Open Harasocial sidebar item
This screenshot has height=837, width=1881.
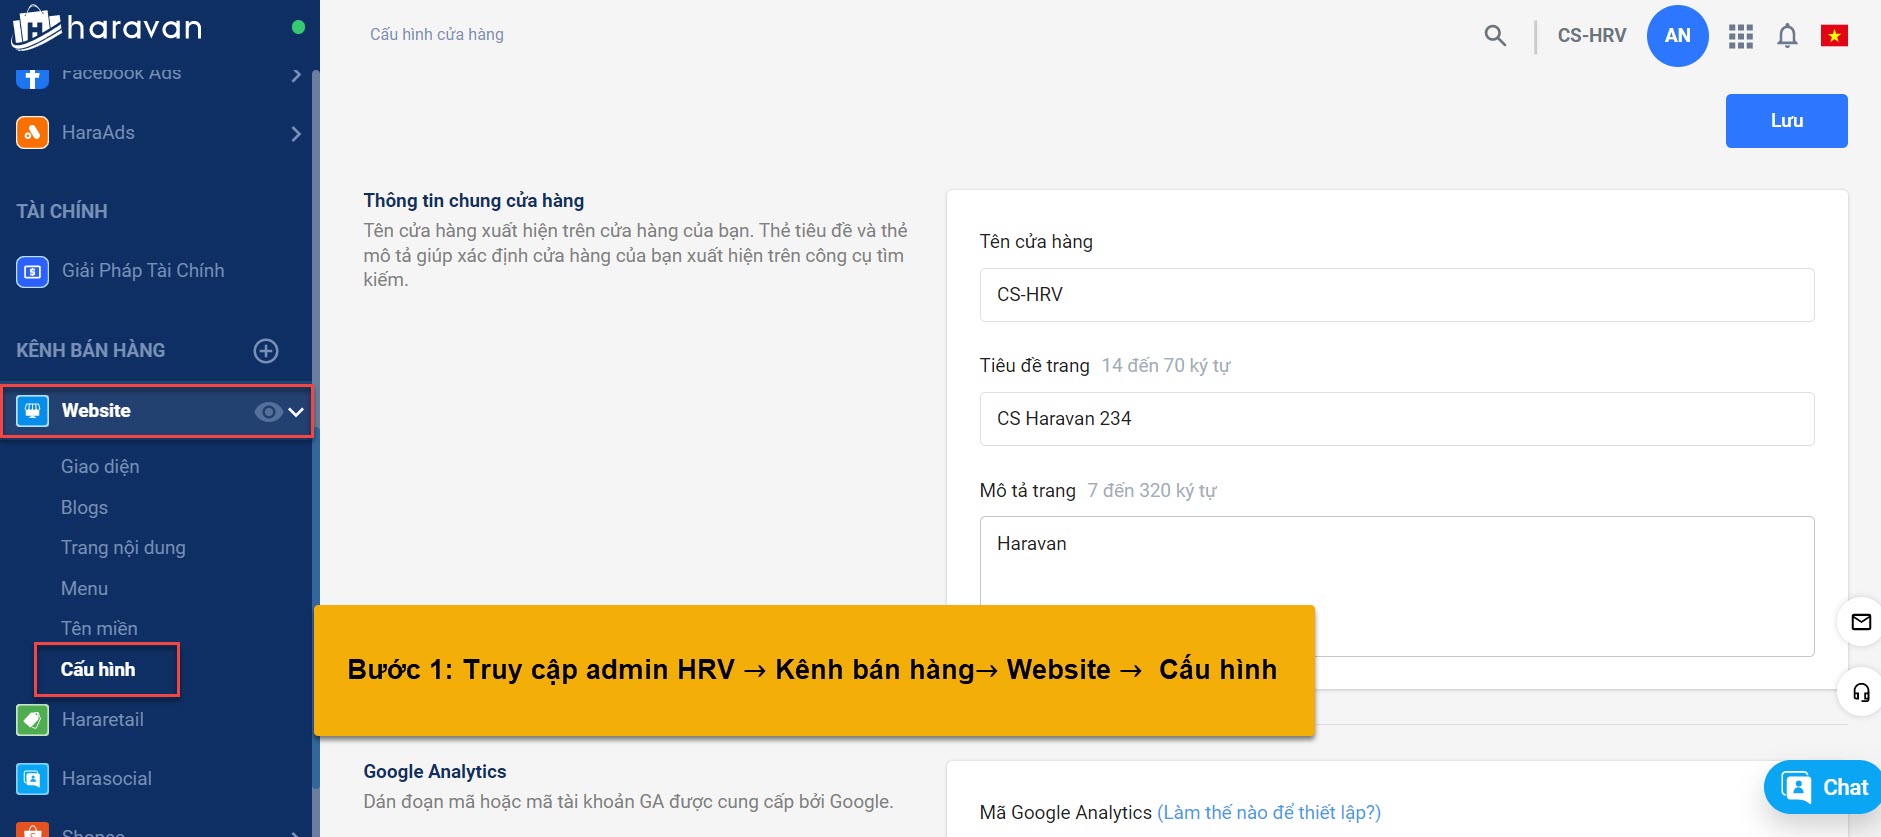click(107, 779)
